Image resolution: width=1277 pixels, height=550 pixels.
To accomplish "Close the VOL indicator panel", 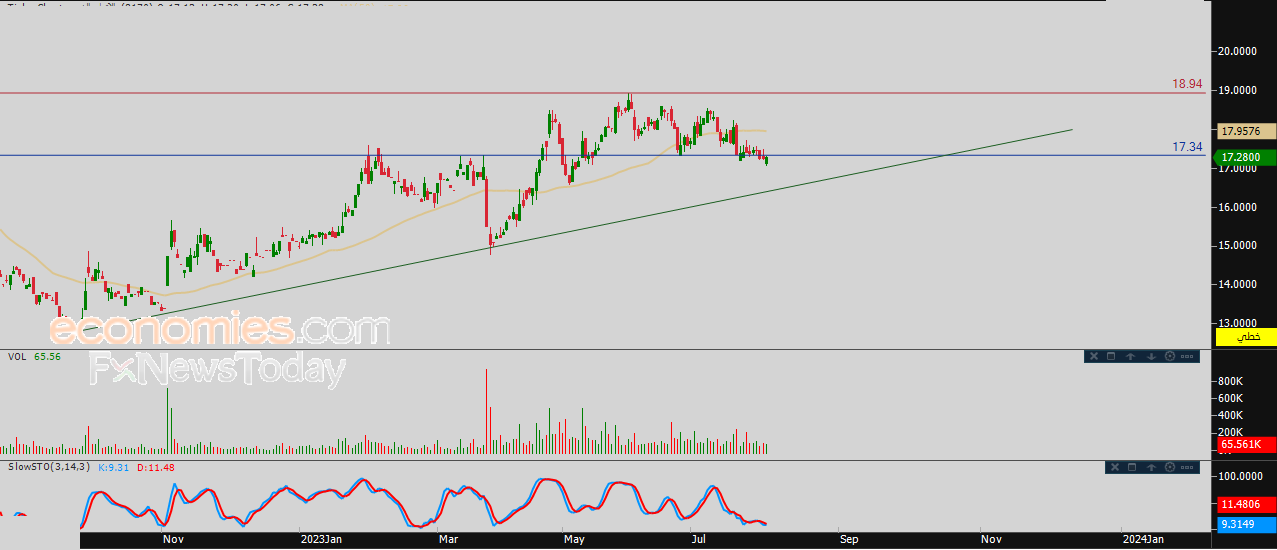I will tap(1094, 356).
